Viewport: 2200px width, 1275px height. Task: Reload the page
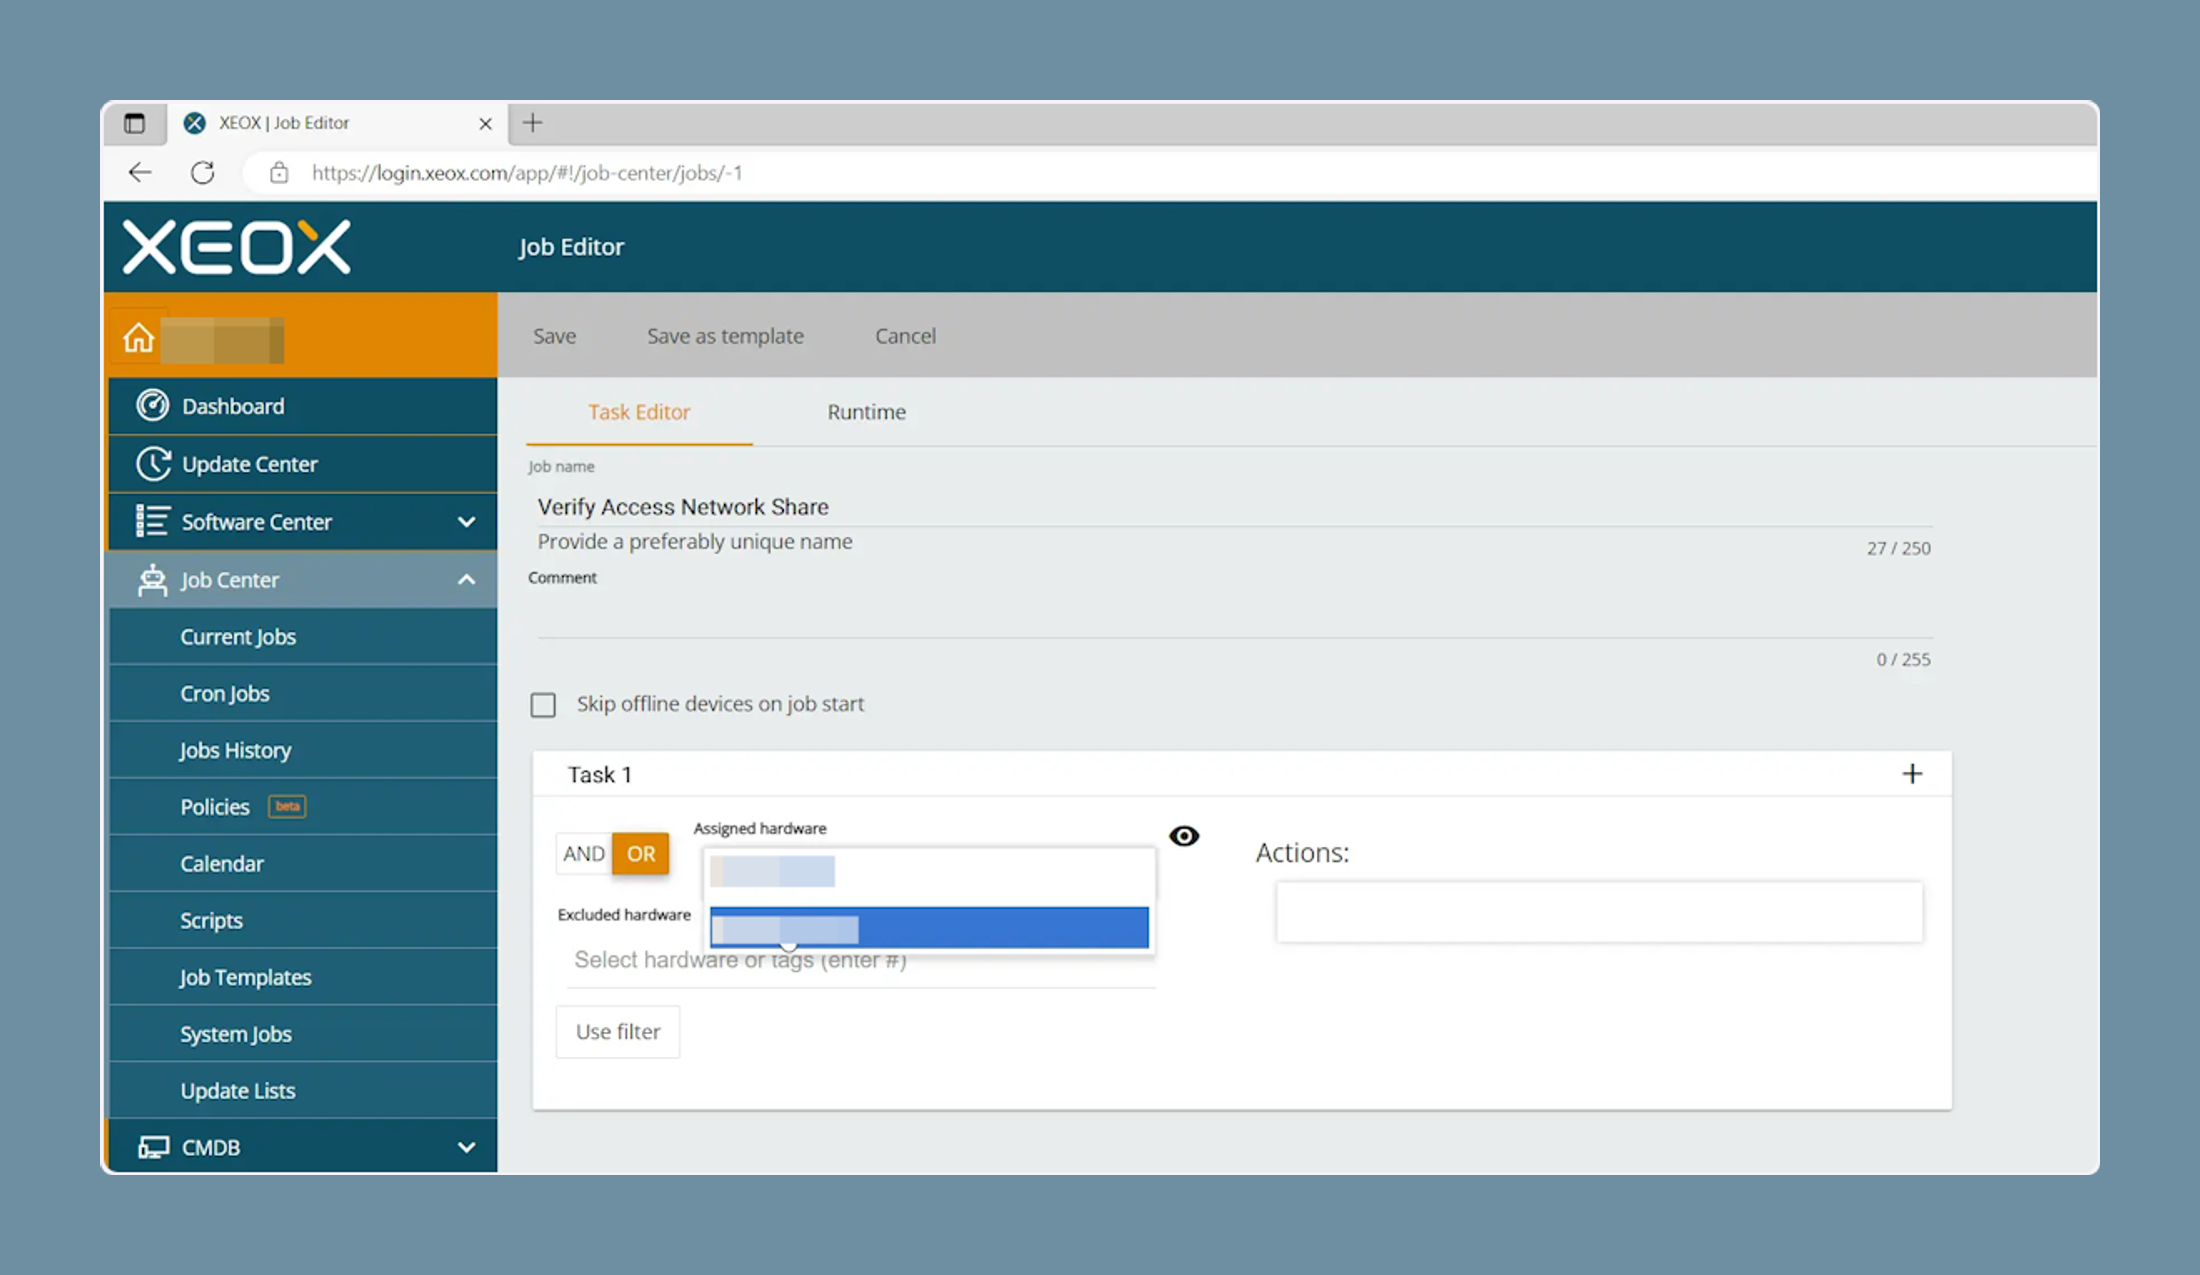203,172
